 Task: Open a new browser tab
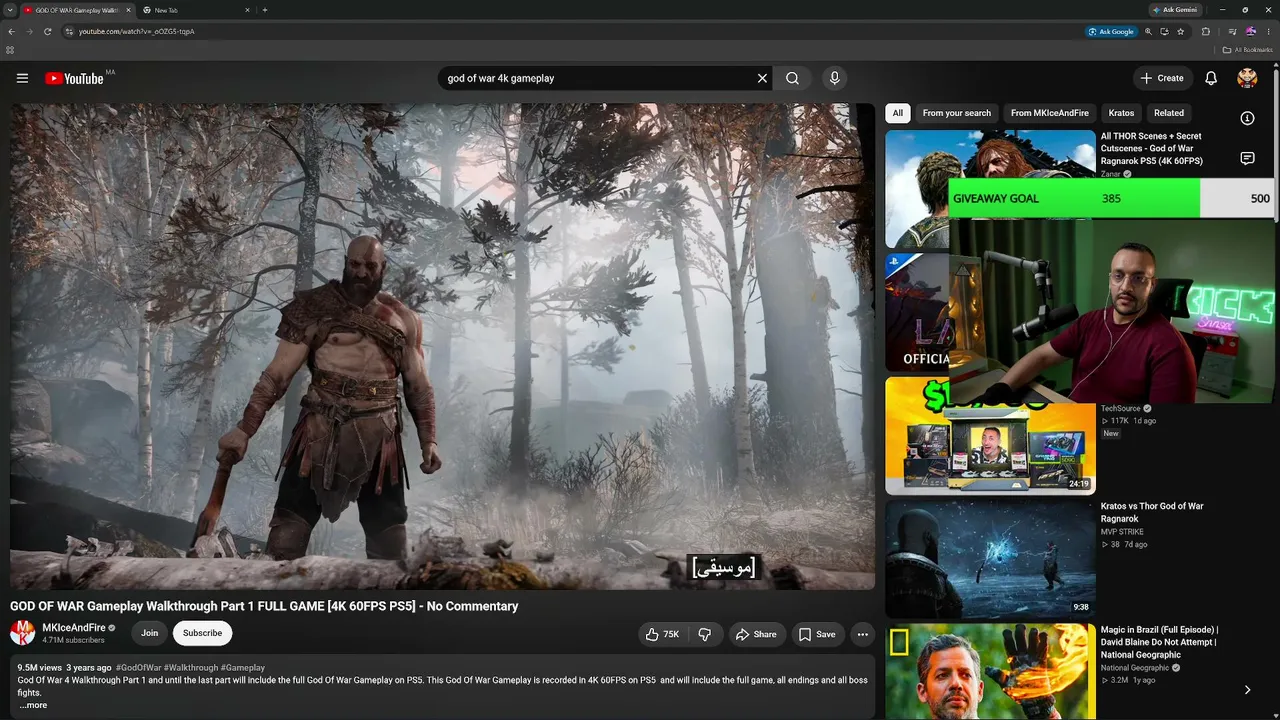(264, 10)
